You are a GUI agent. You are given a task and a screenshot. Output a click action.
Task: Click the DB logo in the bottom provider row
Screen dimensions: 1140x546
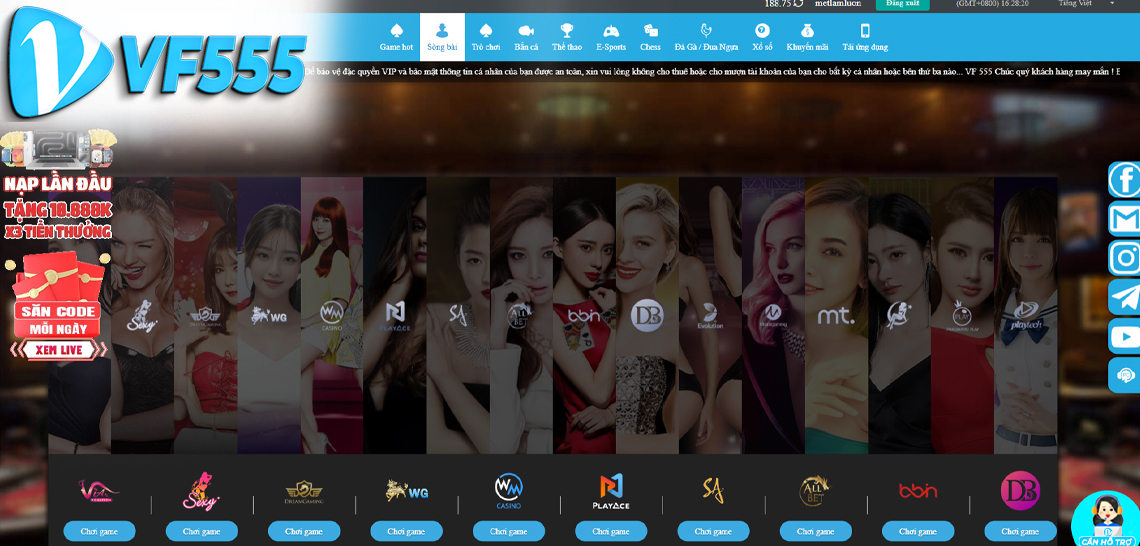click(x=1020, y=491)
